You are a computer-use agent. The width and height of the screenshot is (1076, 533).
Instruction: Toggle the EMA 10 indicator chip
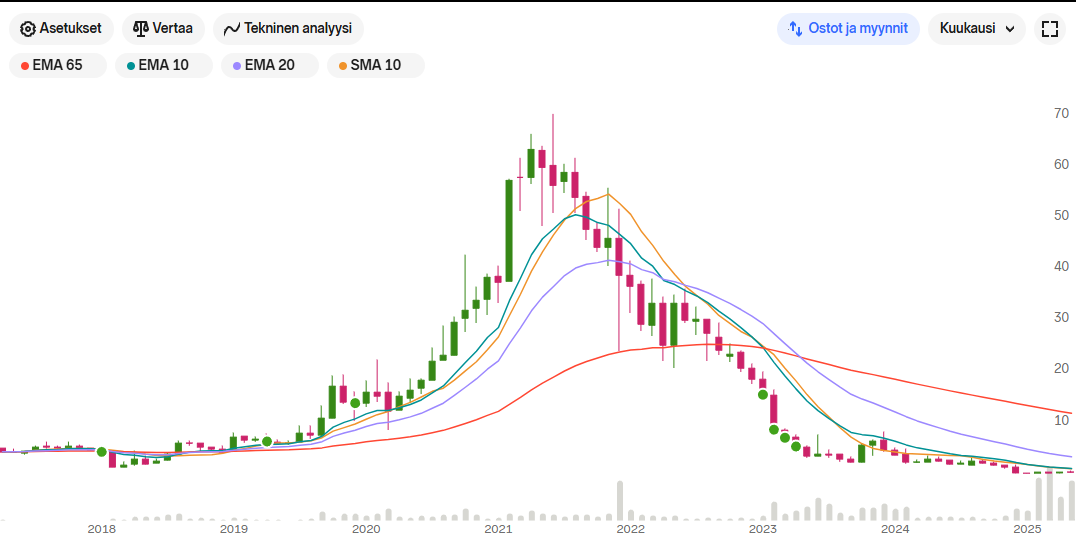(x=163, y=65)
